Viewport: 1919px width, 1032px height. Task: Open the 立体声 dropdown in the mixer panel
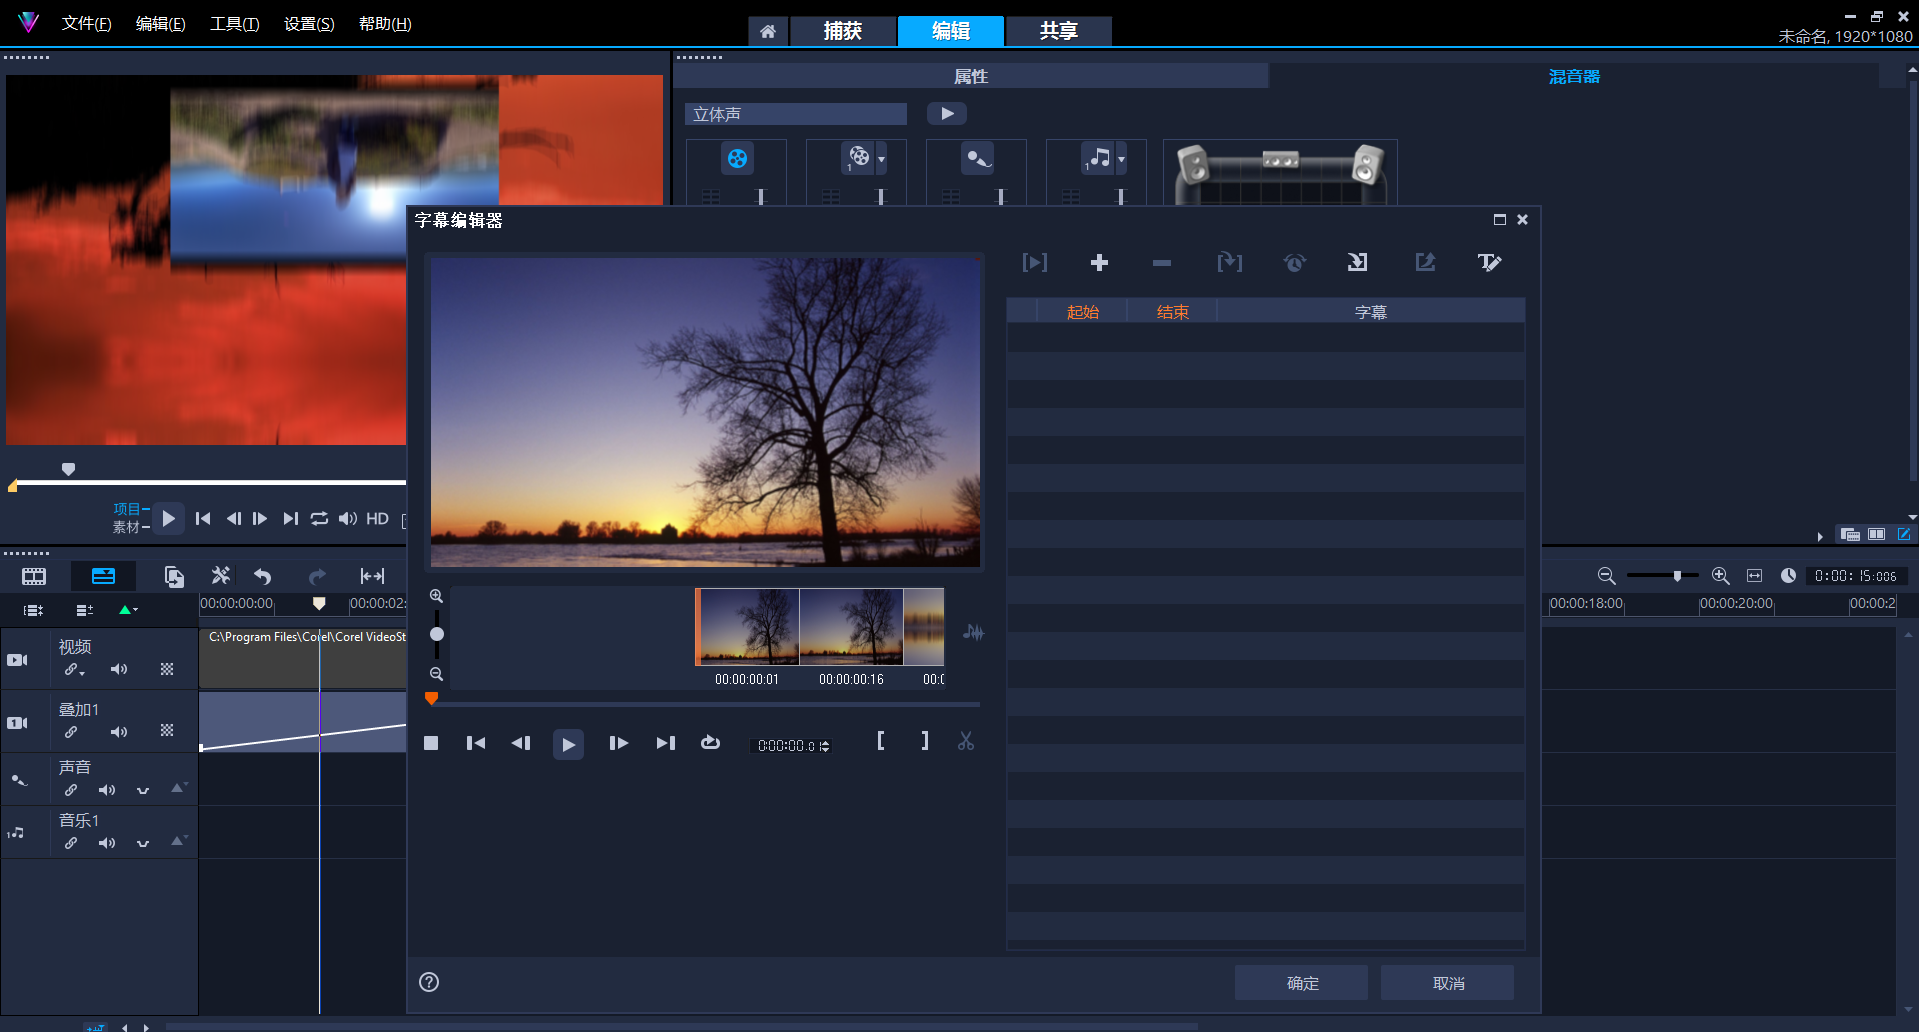click(x=795, y=113)
